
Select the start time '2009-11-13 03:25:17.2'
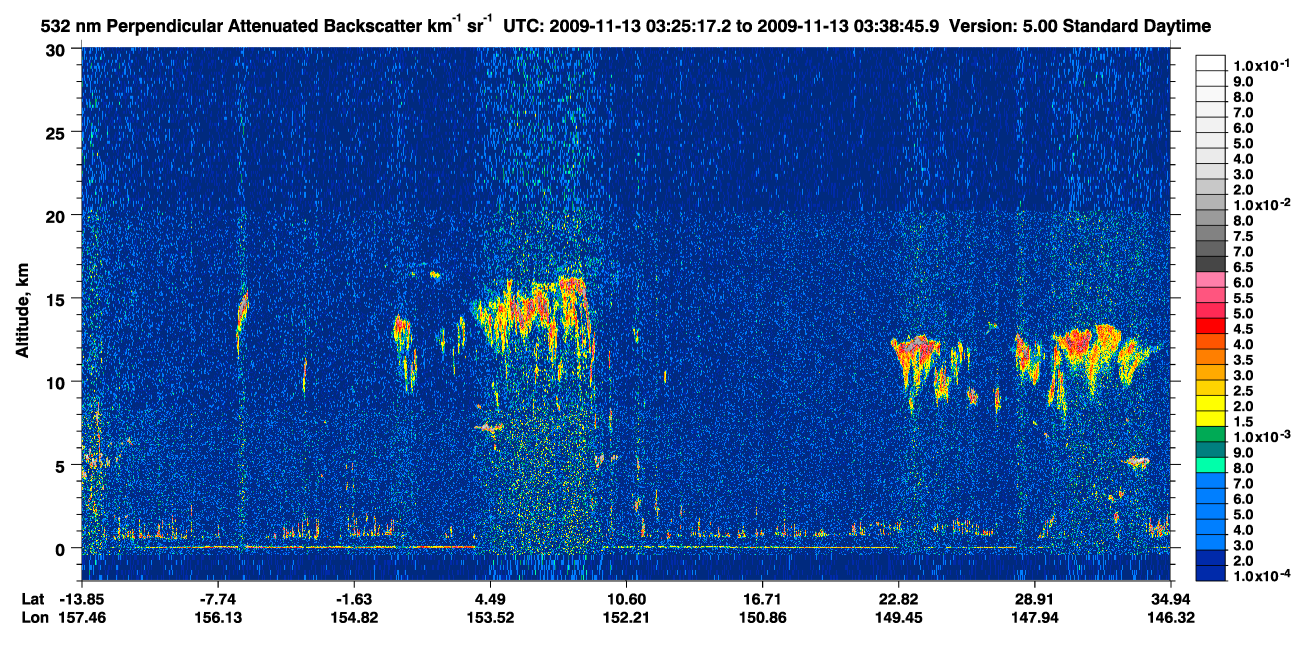pyautogui.click(x=642, y=24)
